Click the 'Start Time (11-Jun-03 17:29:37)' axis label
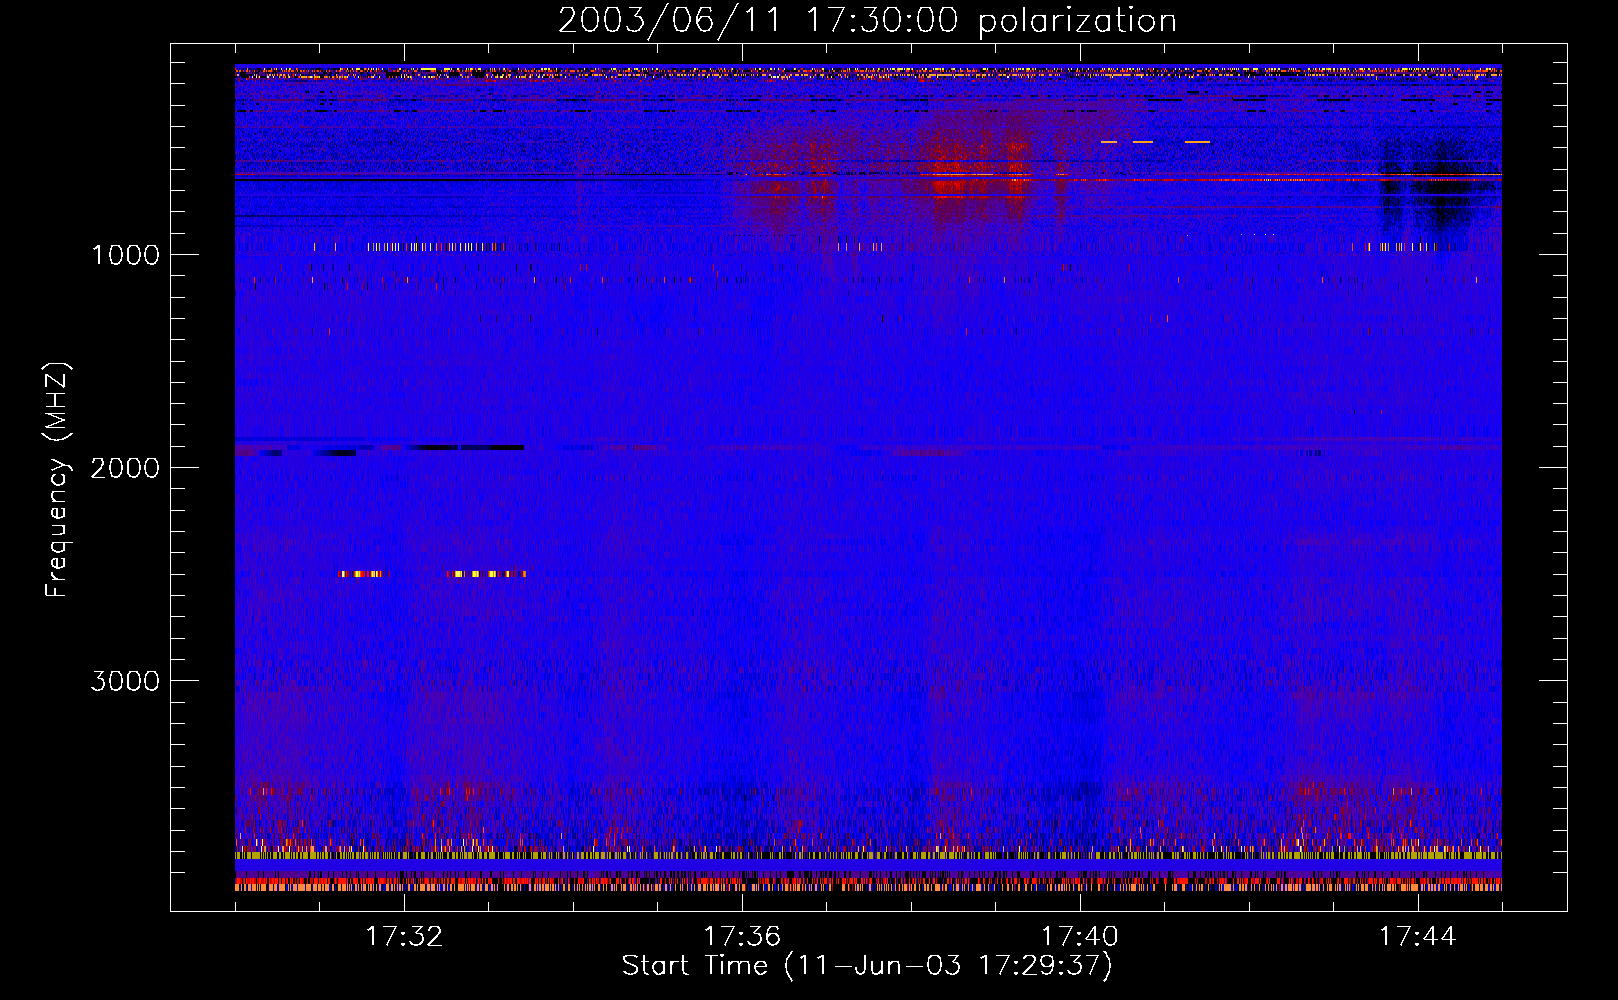1618x1000 pixels. 867,965
